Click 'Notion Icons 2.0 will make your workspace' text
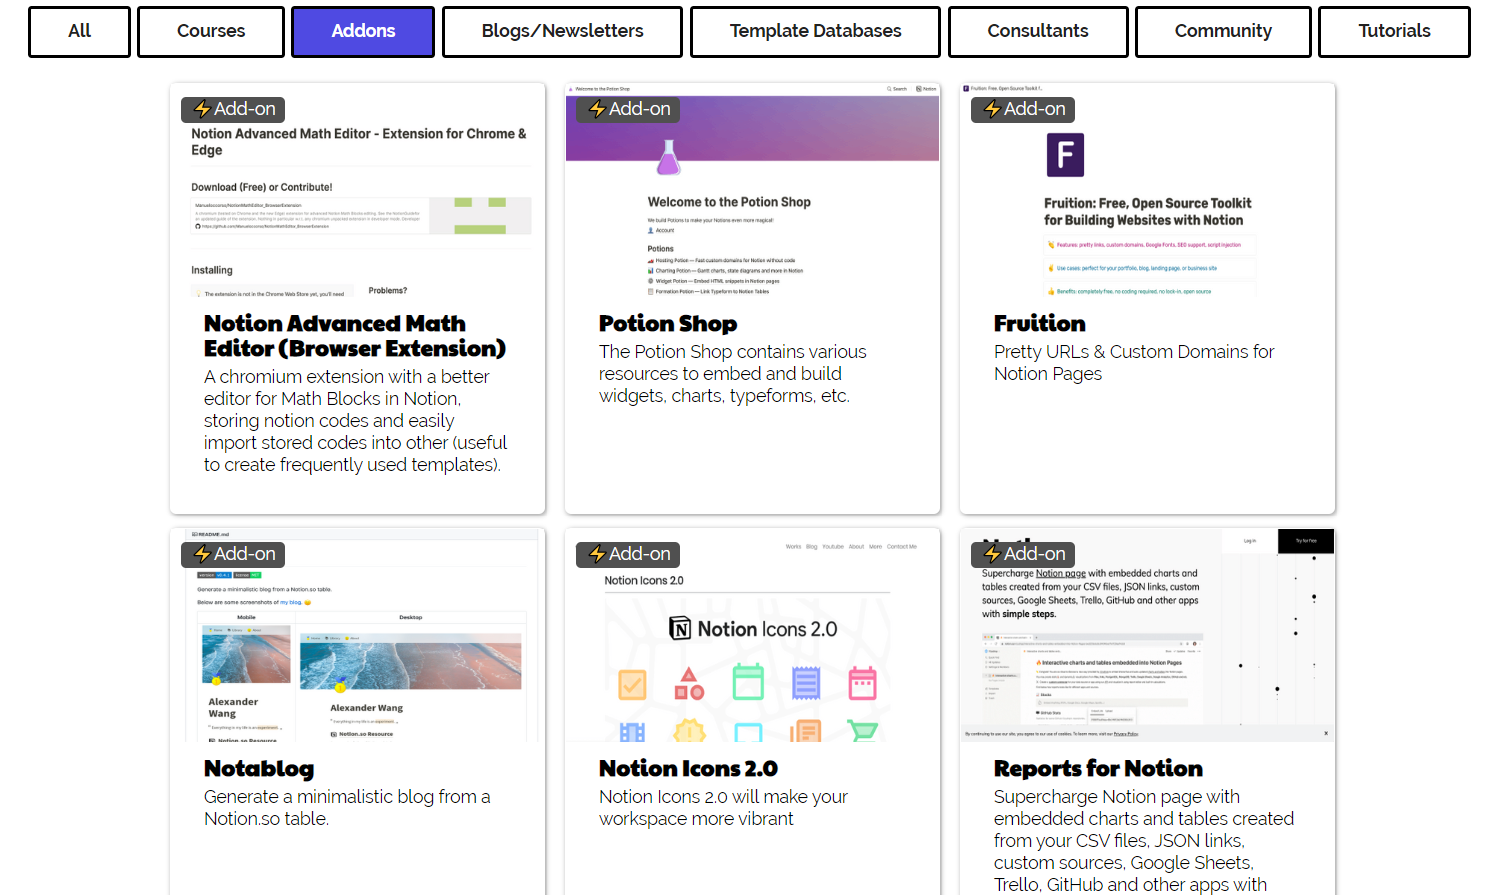The width and height of the screenshot is (1500, 895). point(723,808)
